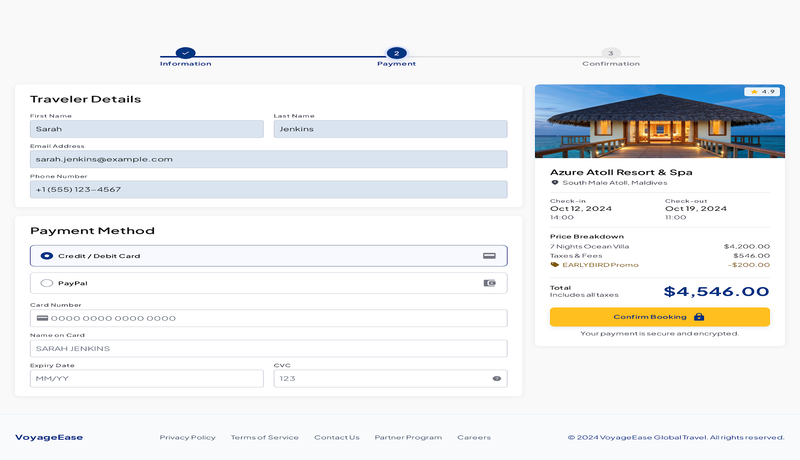This screenshot has width=800, height=460.
Task: Open the Payment step label
Action: pos(396,64)
